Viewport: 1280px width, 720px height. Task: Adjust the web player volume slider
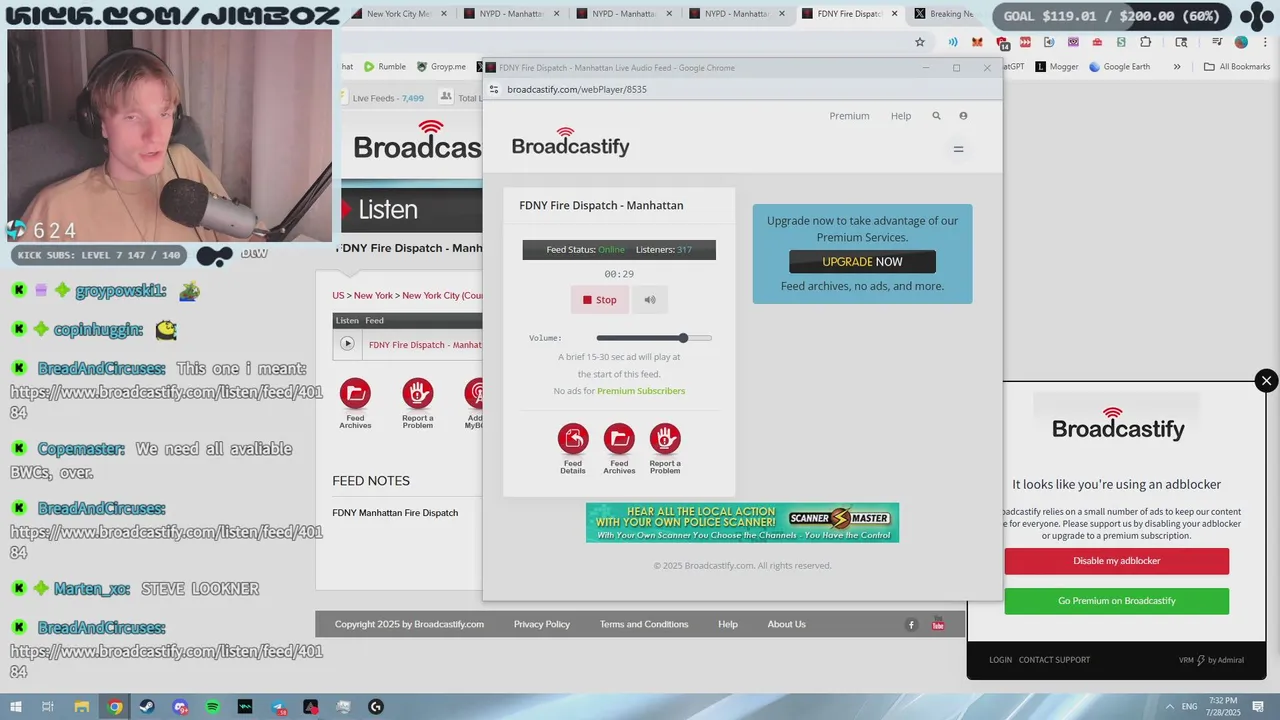pos(654,338)
